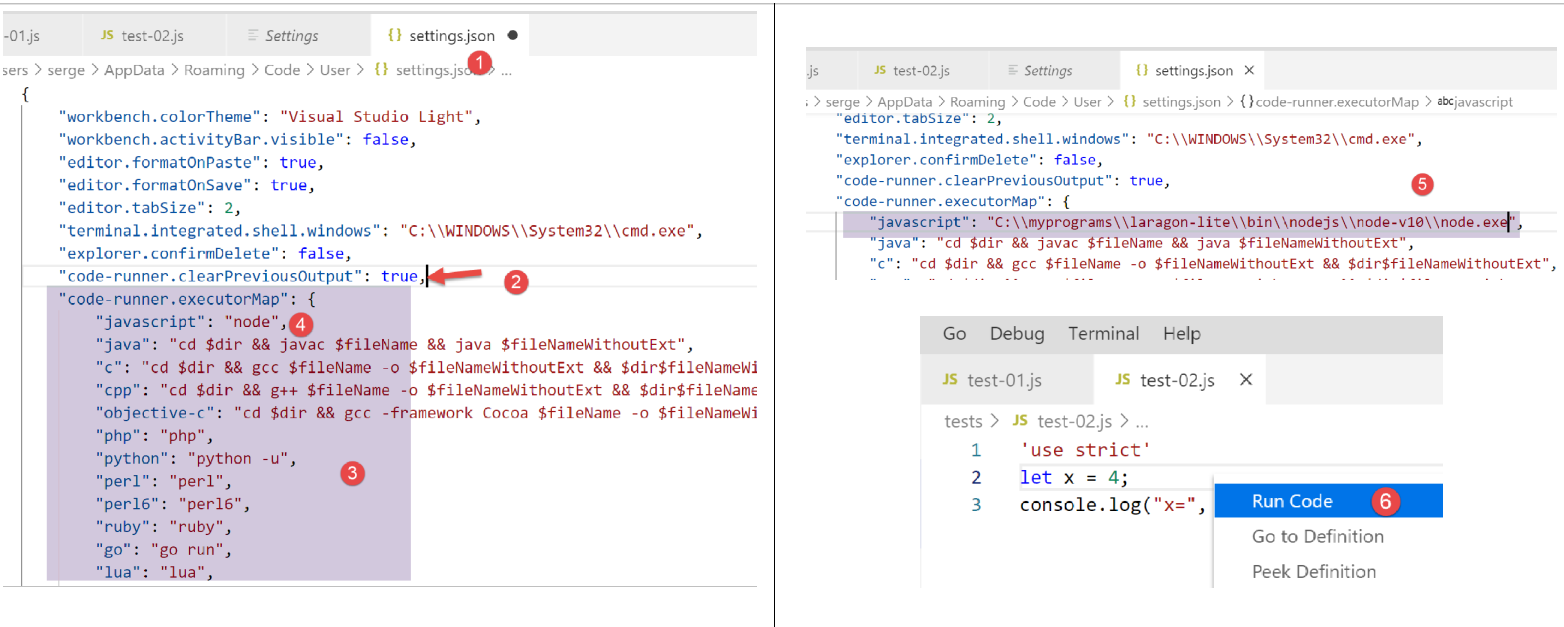Click the JS icon in the tests breadcrumb path

[1020, 420]
